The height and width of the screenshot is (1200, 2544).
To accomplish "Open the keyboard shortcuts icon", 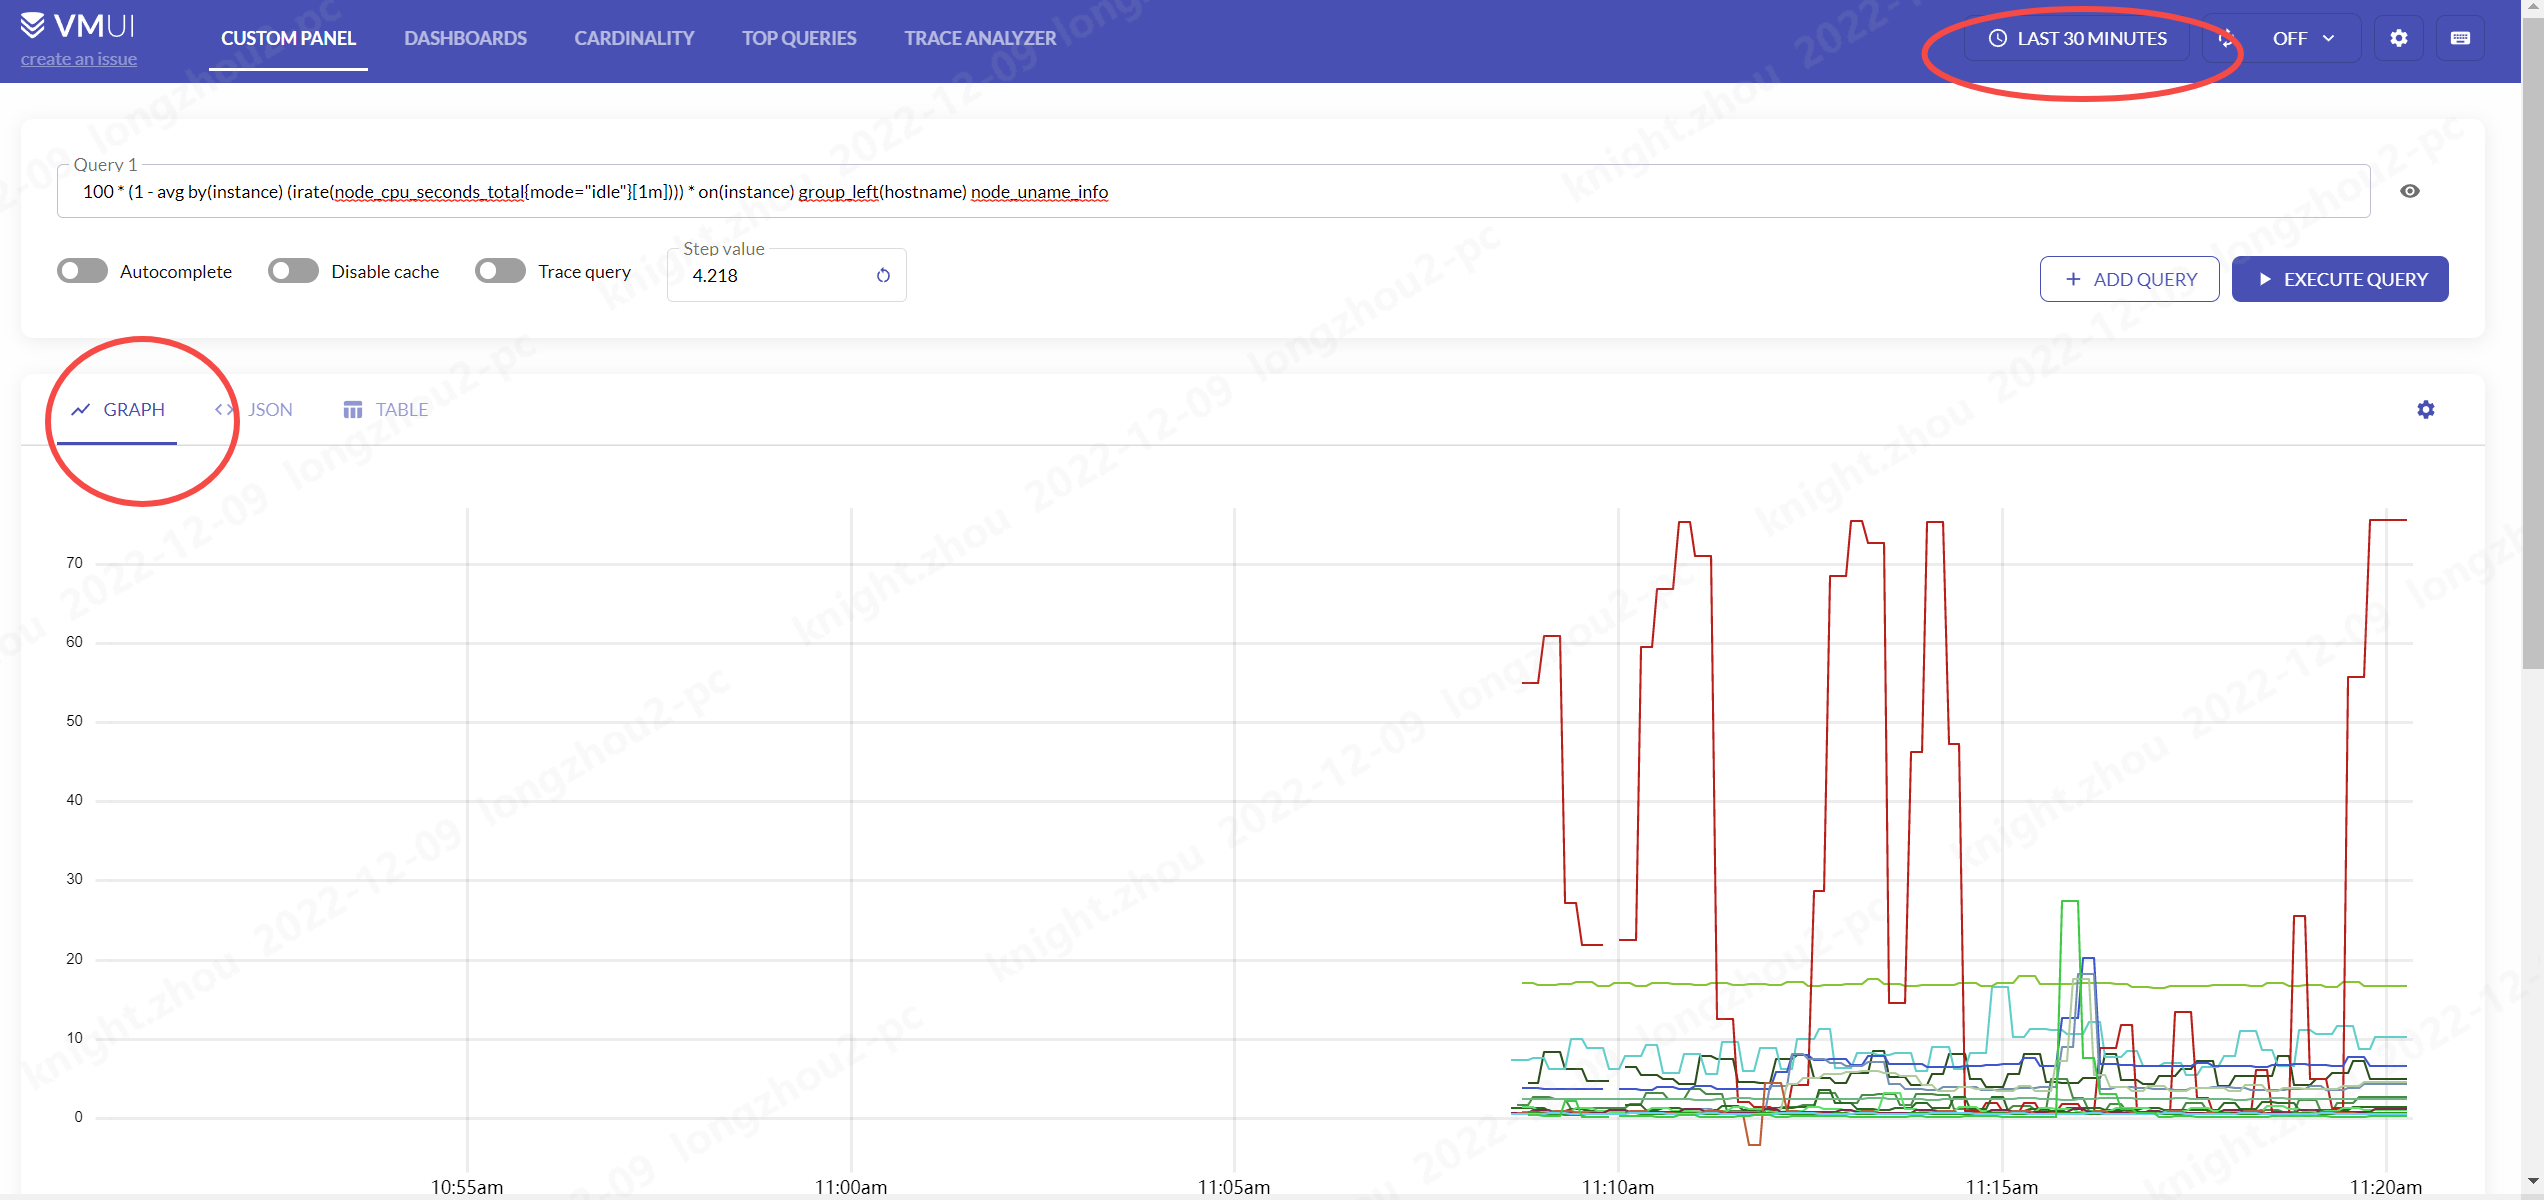I will tap(2460, 38).
